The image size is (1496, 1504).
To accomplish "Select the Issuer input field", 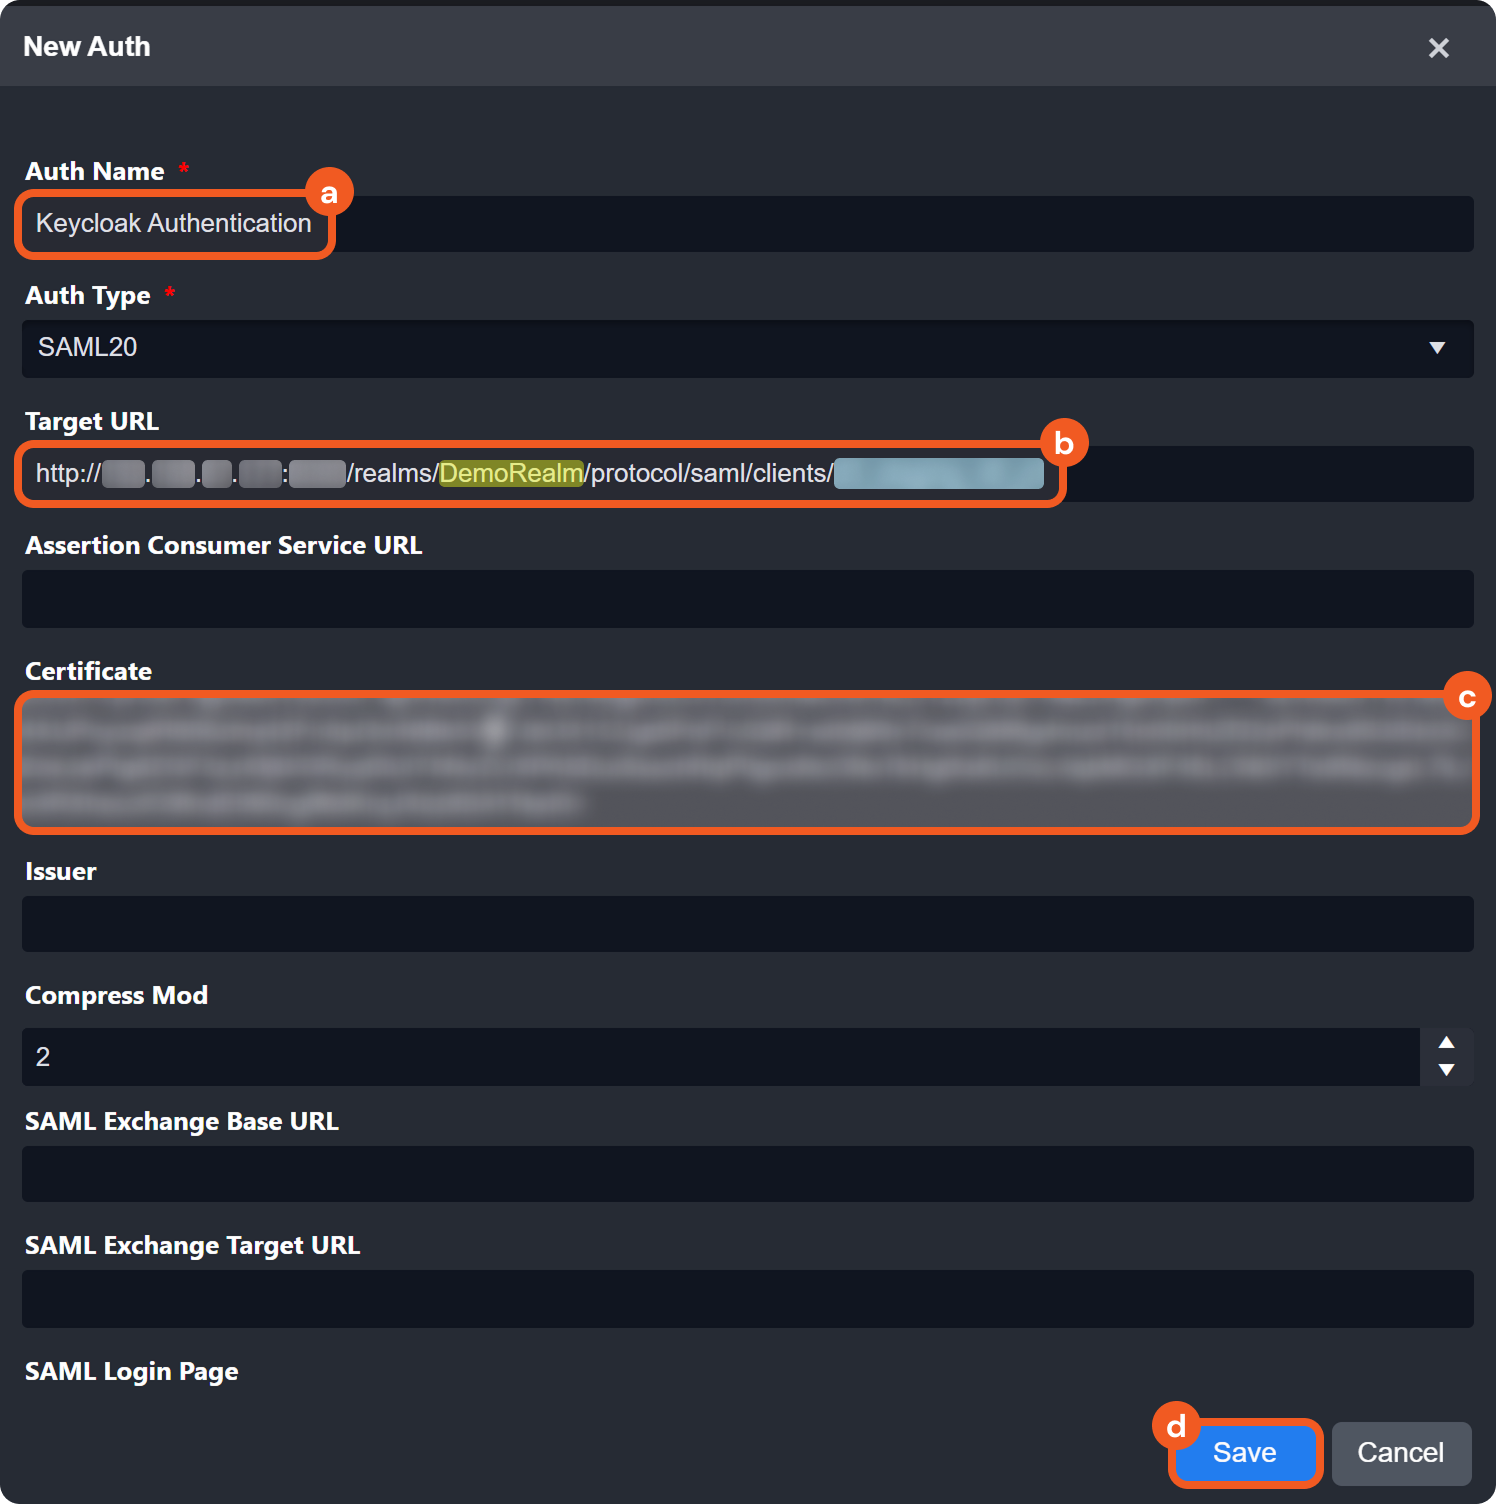I will click(x=747, y=924).
